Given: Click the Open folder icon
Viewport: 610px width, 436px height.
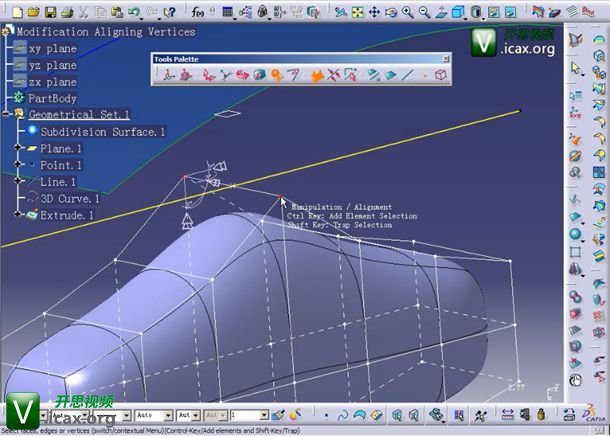Looking at the screenshot, I should pyautogui.click(x=33, y=12).
